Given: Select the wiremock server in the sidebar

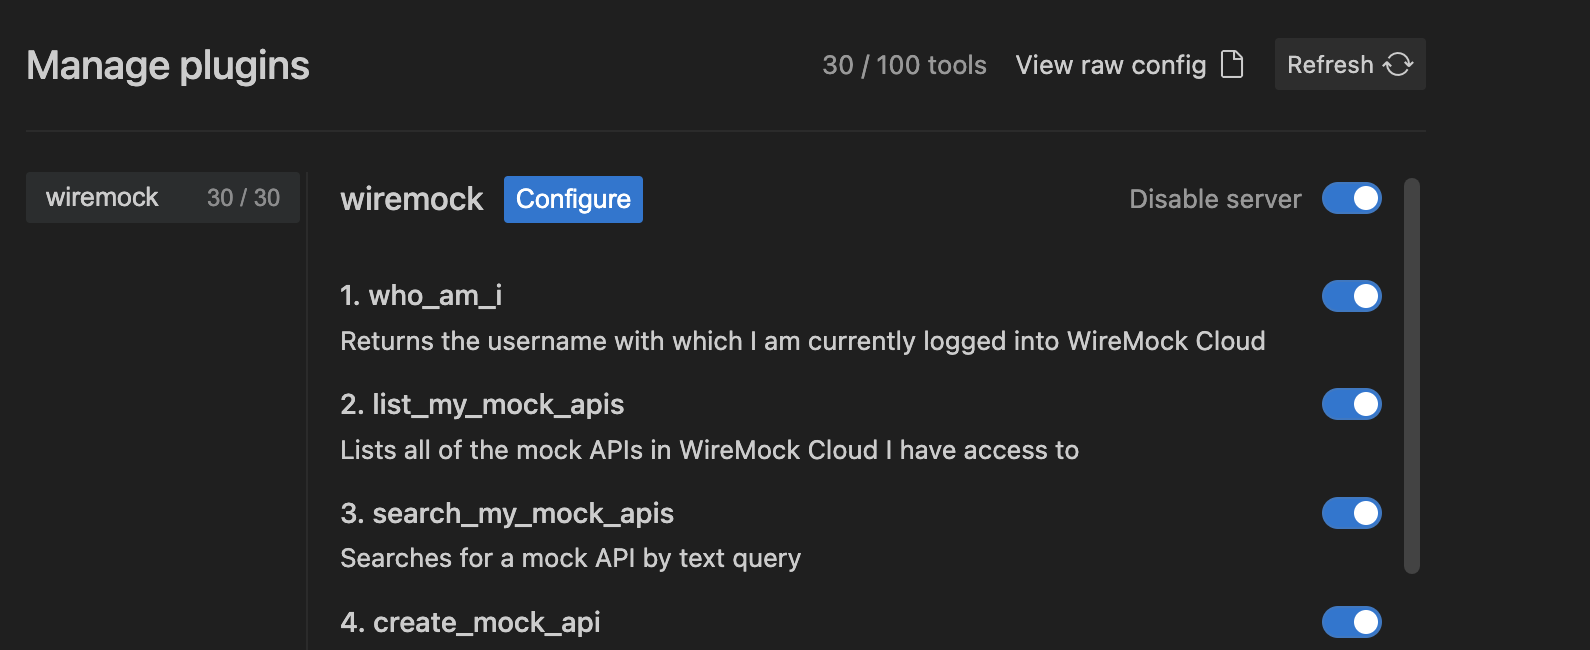Looking at the screenshot, I should pos(163,198).
